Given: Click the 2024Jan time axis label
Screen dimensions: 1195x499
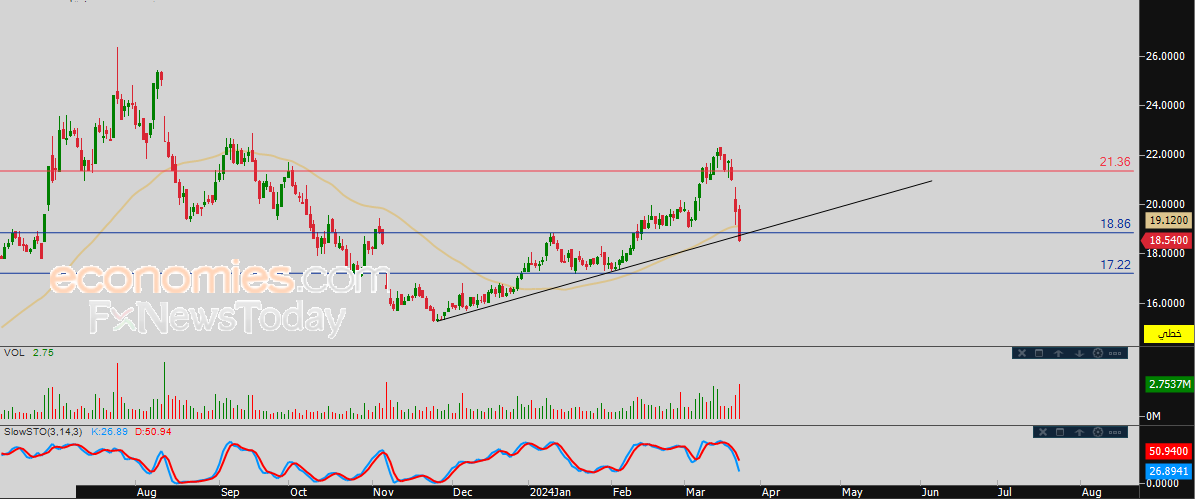Looking at the screenshot, I should [550, 492].
